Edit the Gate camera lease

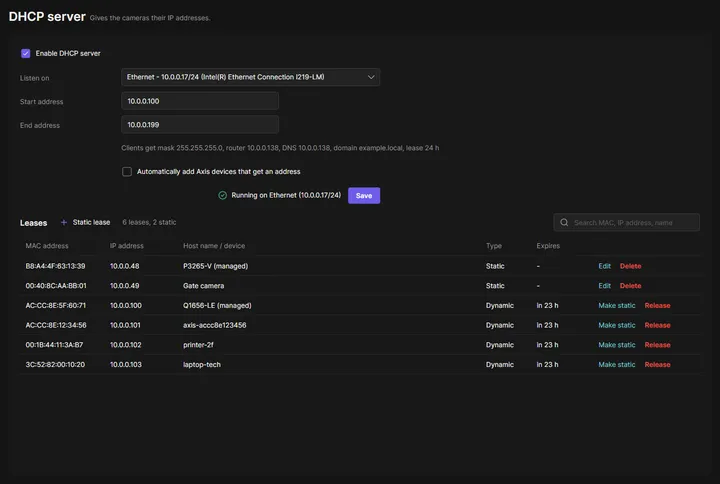click(604, 286)
